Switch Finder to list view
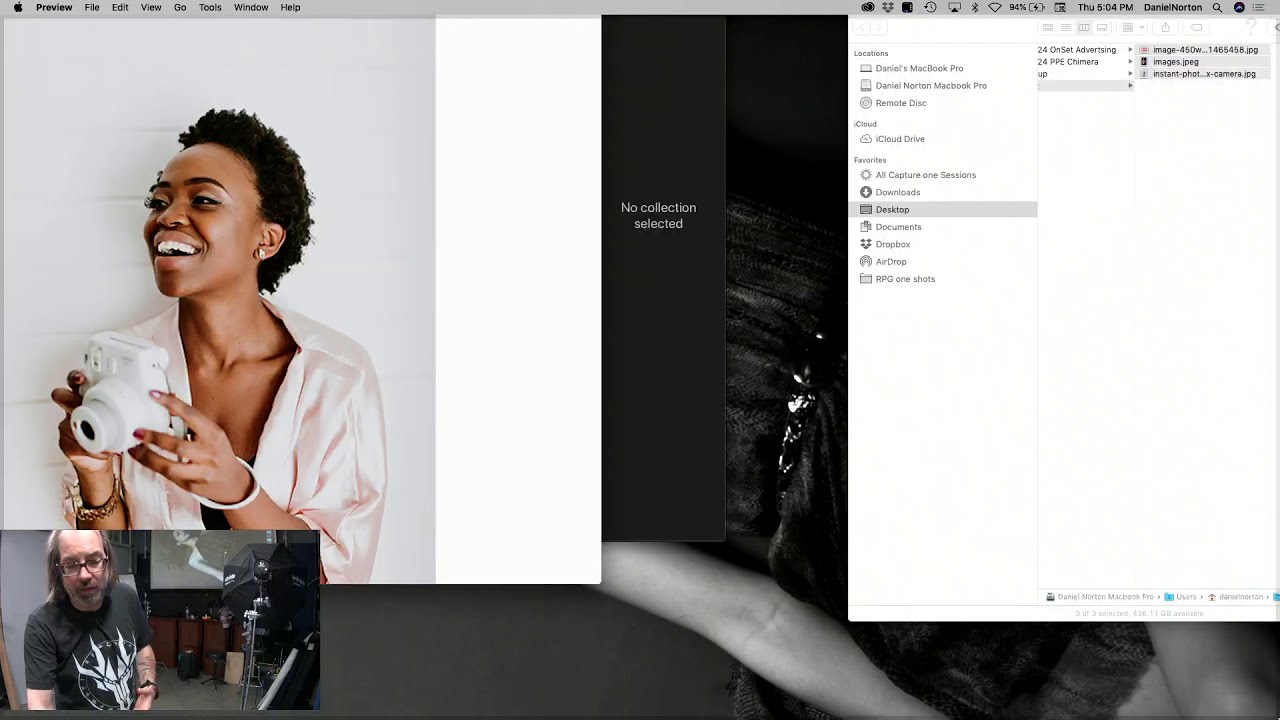The height and width of the screenshot is (720, 1280). (x=1066, y=28)
